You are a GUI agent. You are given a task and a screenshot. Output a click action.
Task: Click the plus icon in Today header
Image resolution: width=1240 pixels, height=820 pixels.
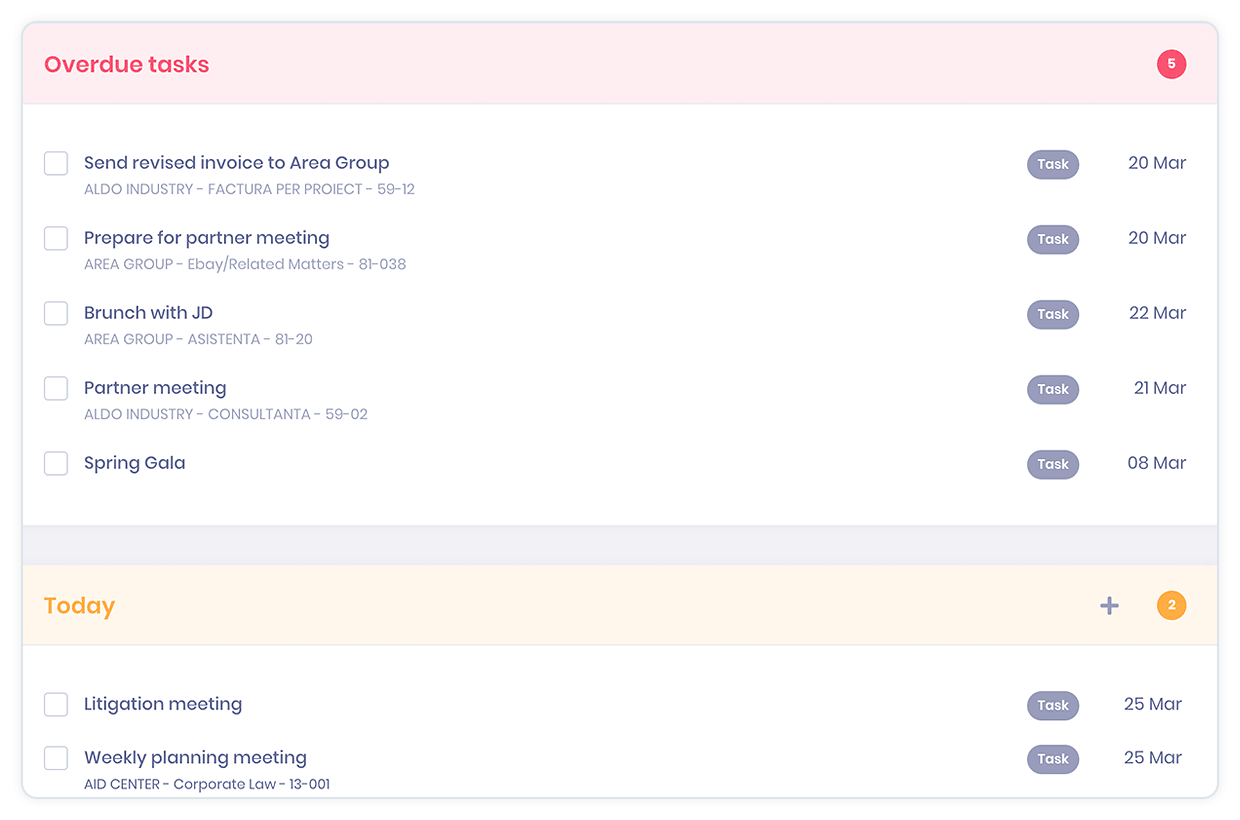[1109, 606]
